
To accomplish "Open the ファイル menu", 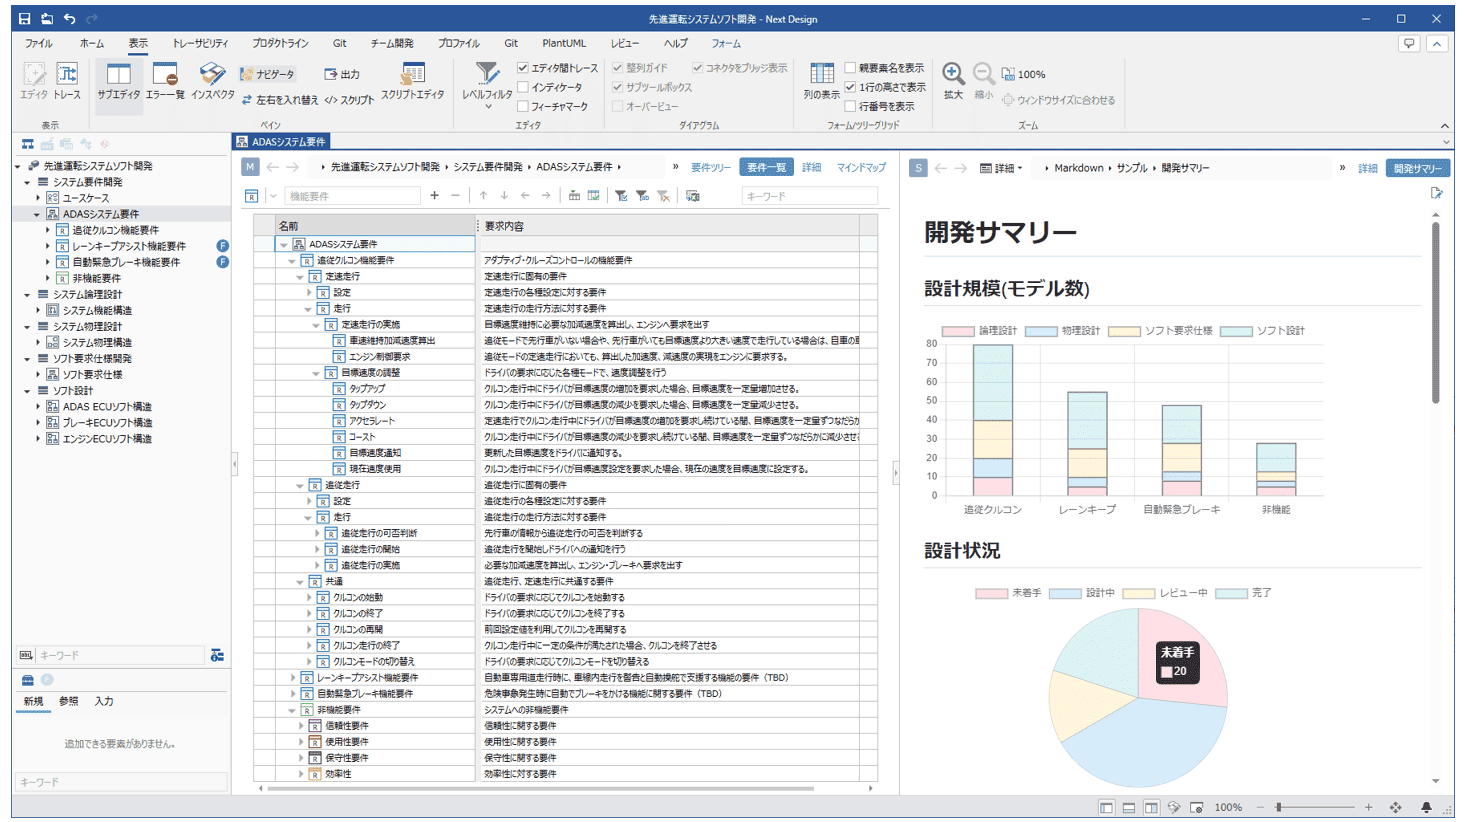I will click(38, 44).
